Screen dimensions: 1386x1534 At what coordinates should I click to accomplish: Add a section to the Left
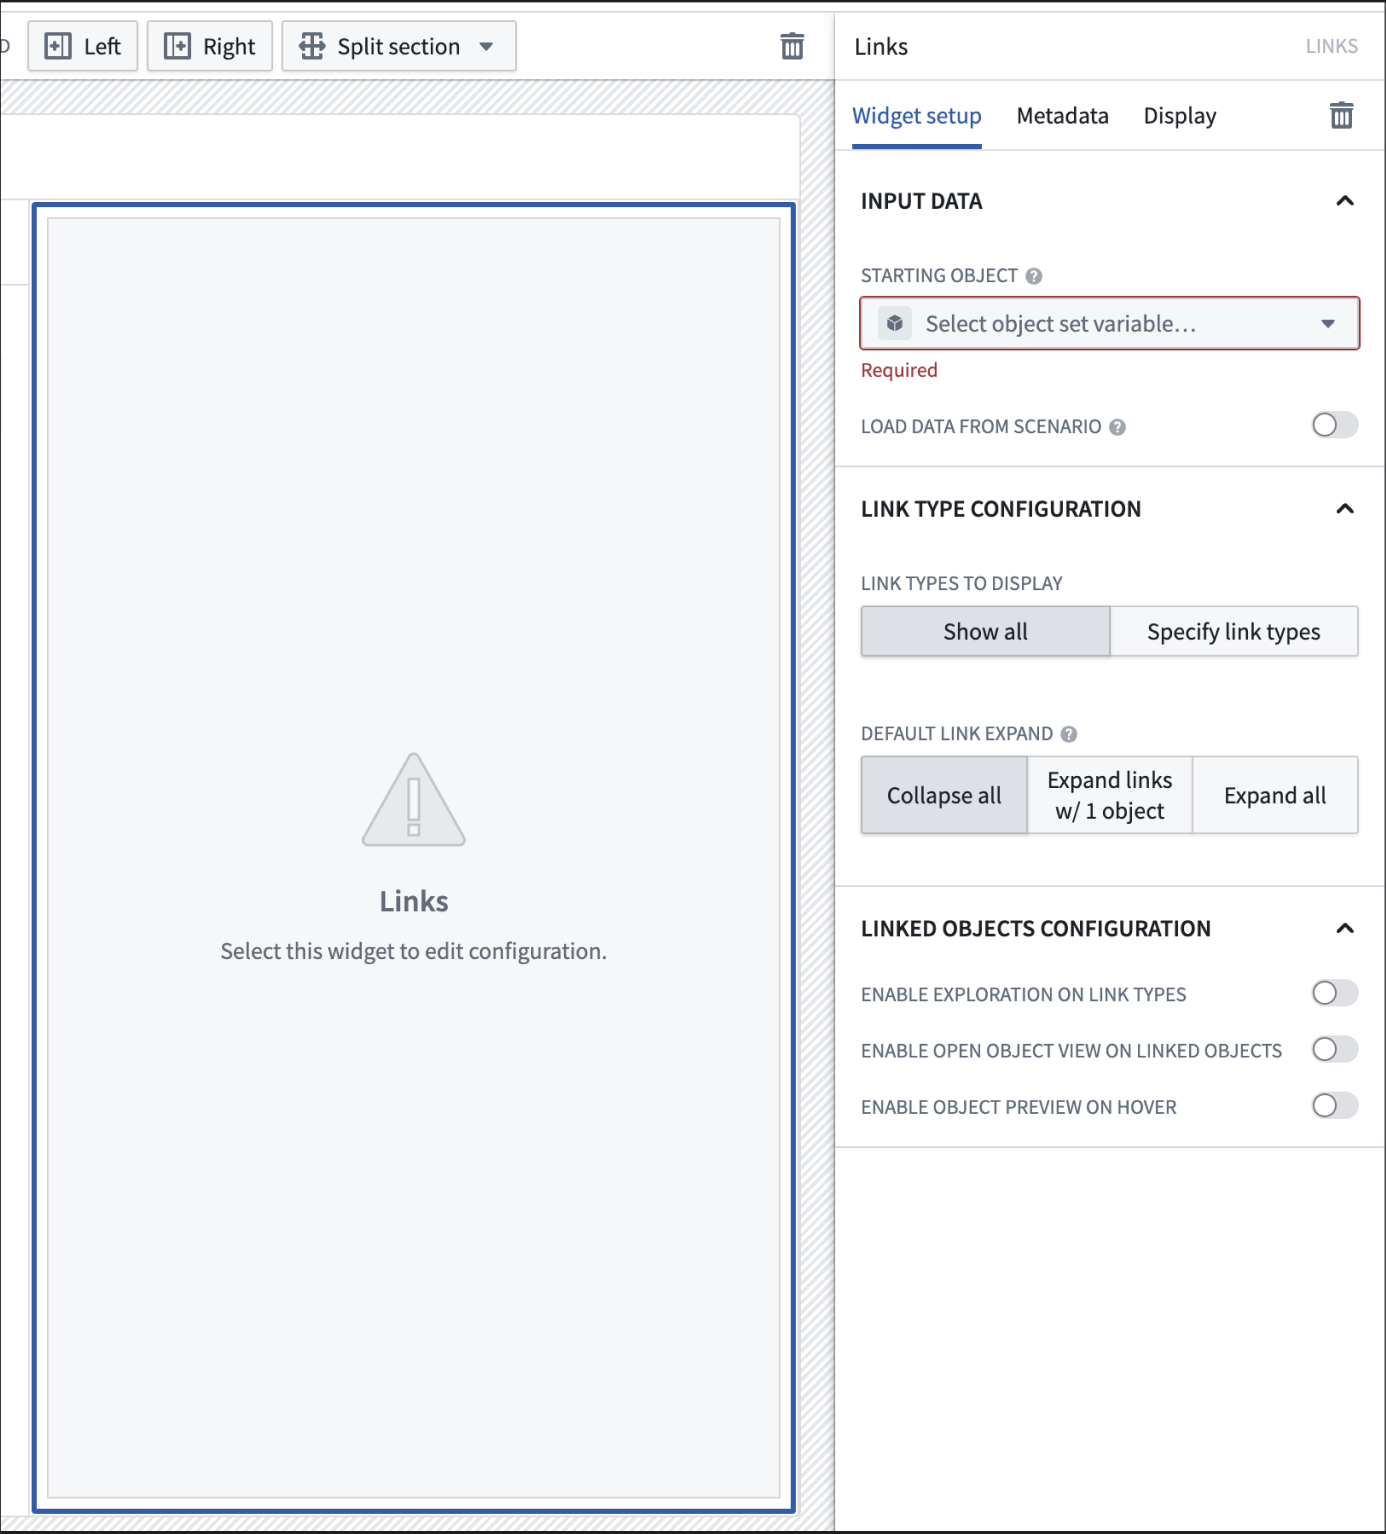point(83,46)
